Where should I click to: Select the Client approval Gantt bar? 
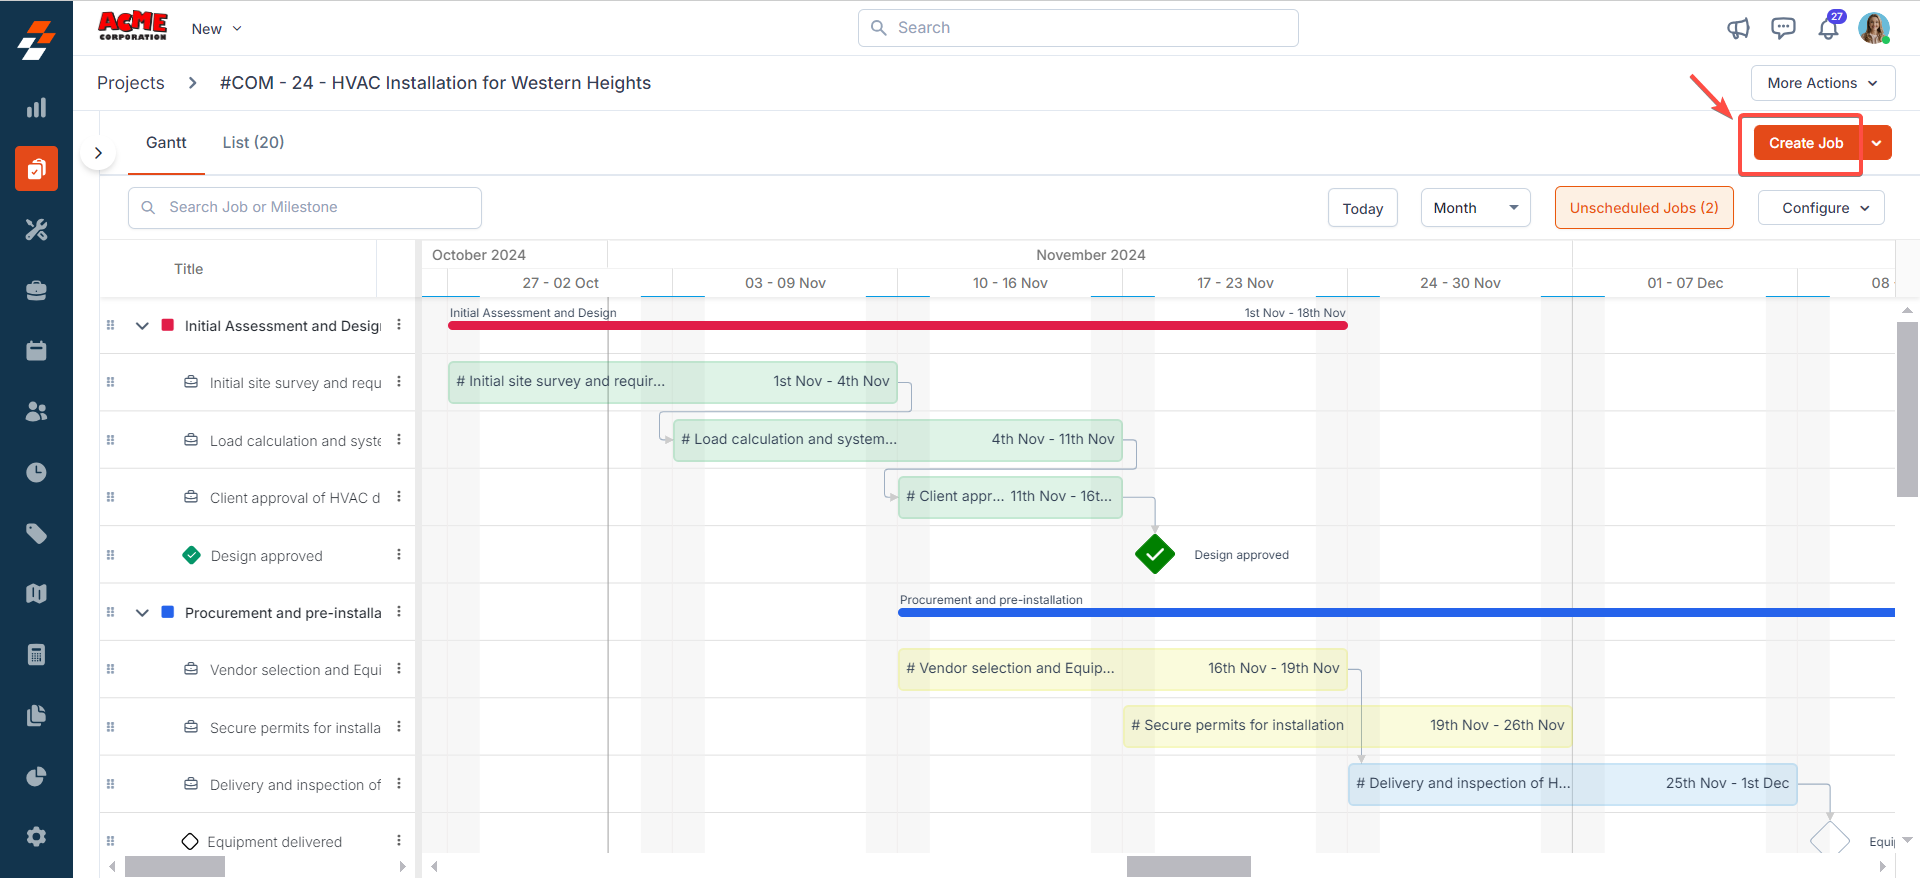click(1010, 497)
